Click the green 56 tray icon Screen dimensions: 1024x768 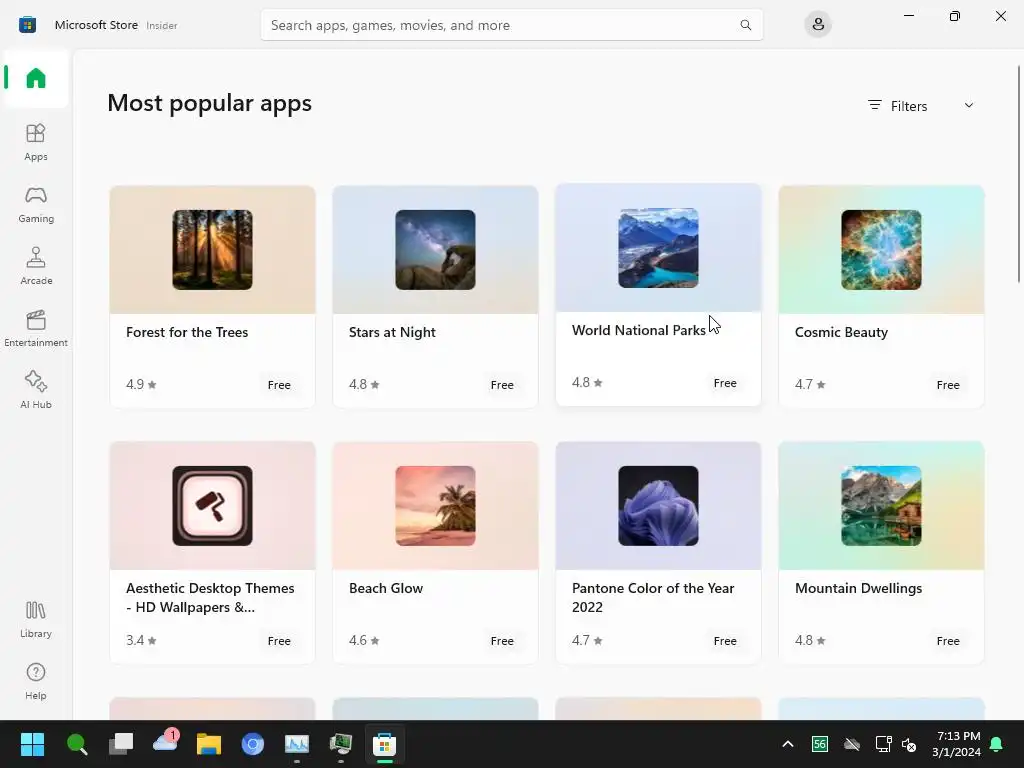(x=820, y=744)
